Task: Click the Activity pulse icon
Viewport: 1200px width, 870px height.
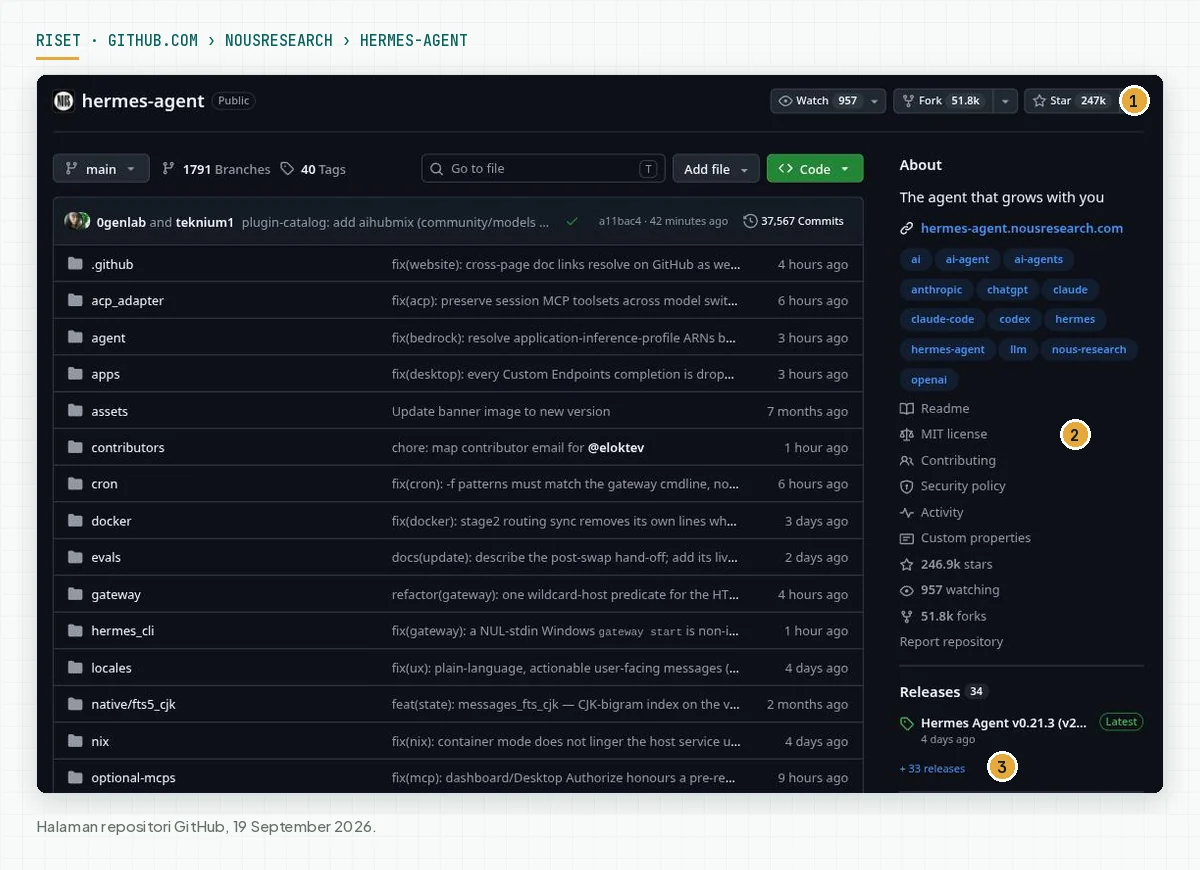Action: click(x=907, y=512)
